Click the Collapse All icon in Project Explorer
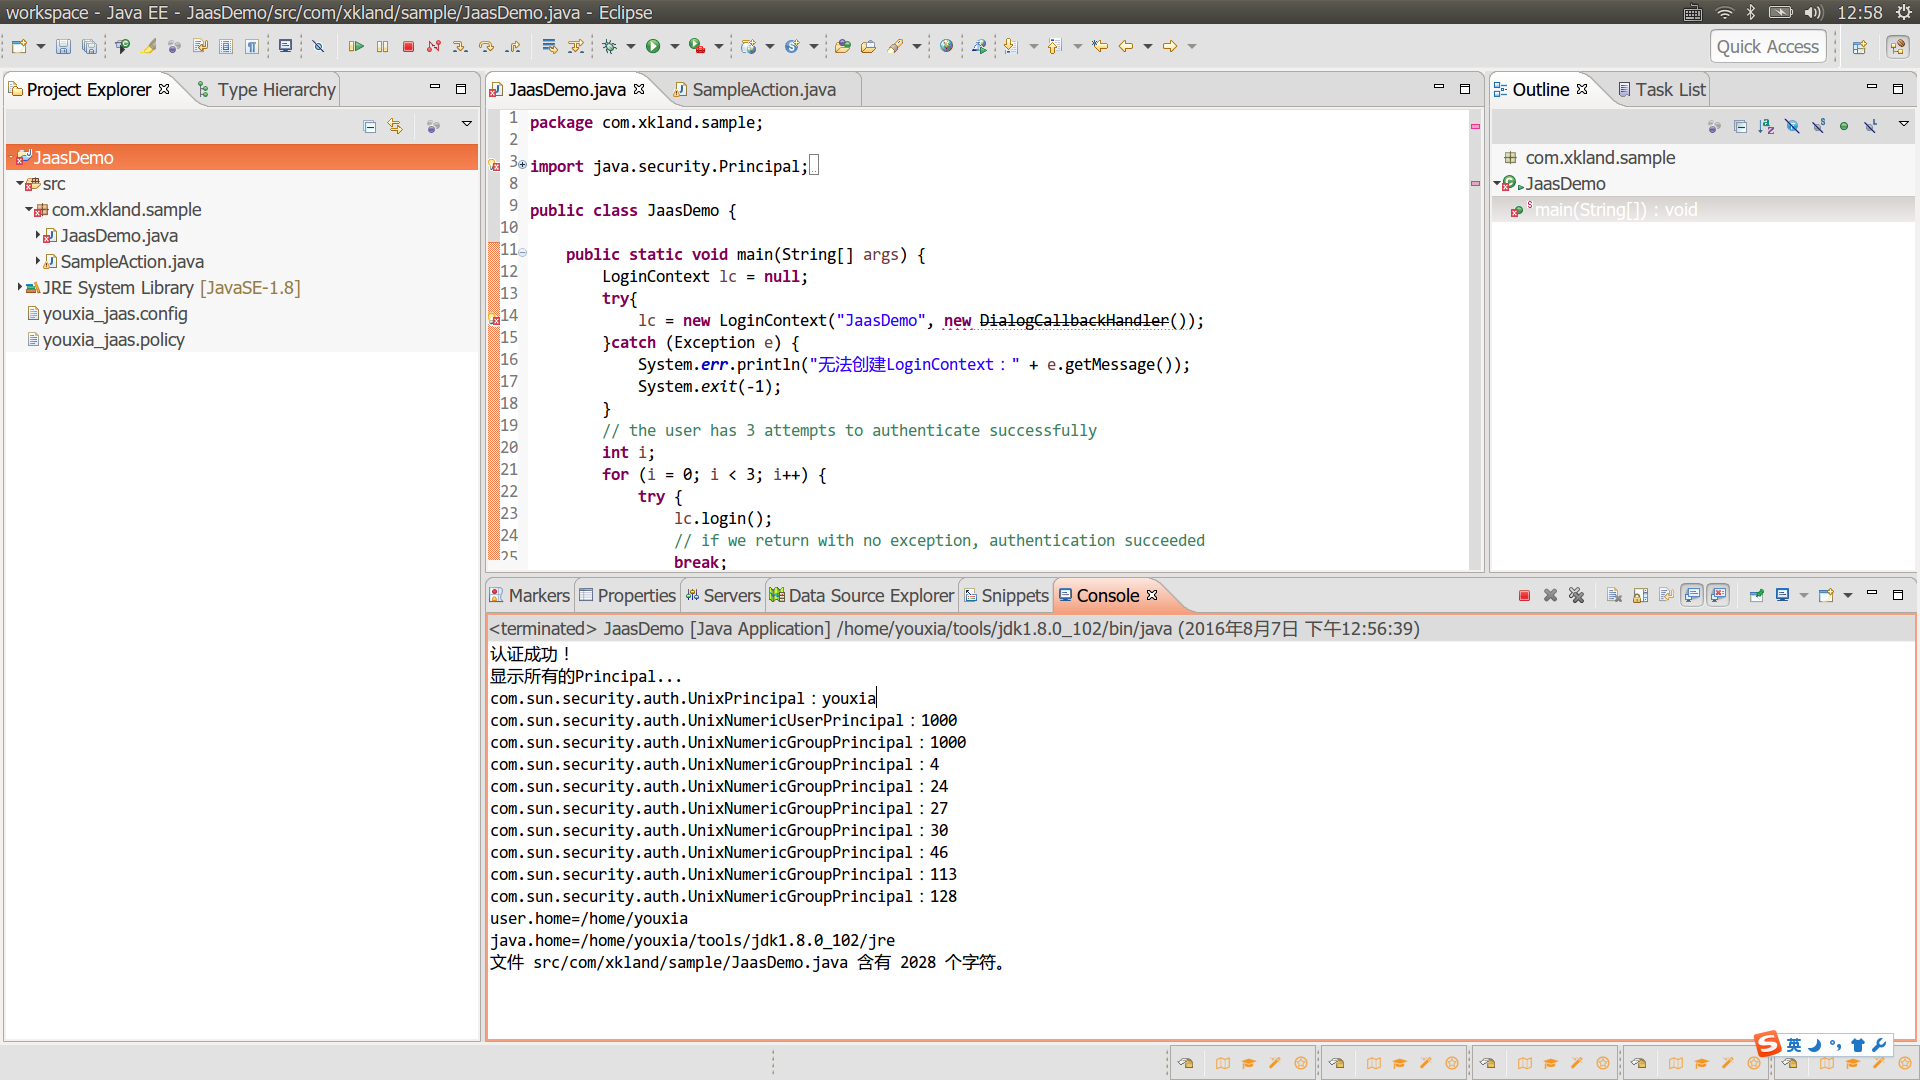The width and height of the screenshot is (1920, 1080). (x=369, y=125)
